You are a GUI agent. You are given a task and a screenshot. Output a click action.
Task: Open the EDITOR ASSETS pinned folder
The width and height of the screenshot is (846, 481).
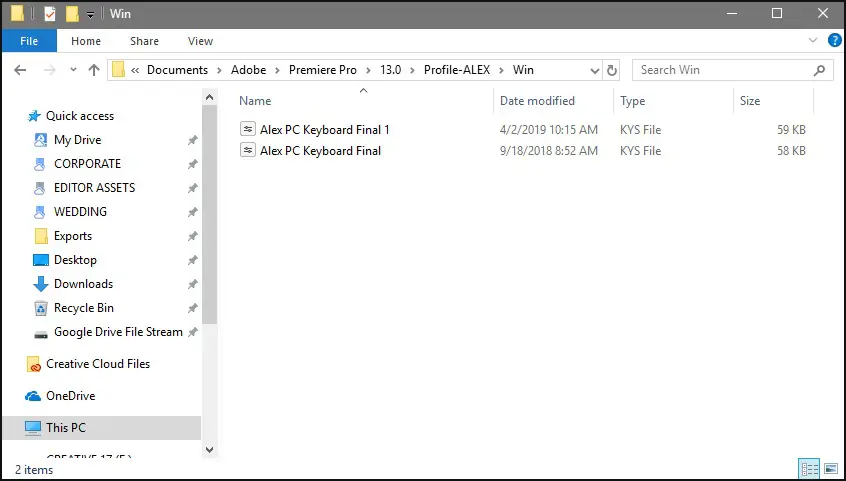[x=94, y=188]
